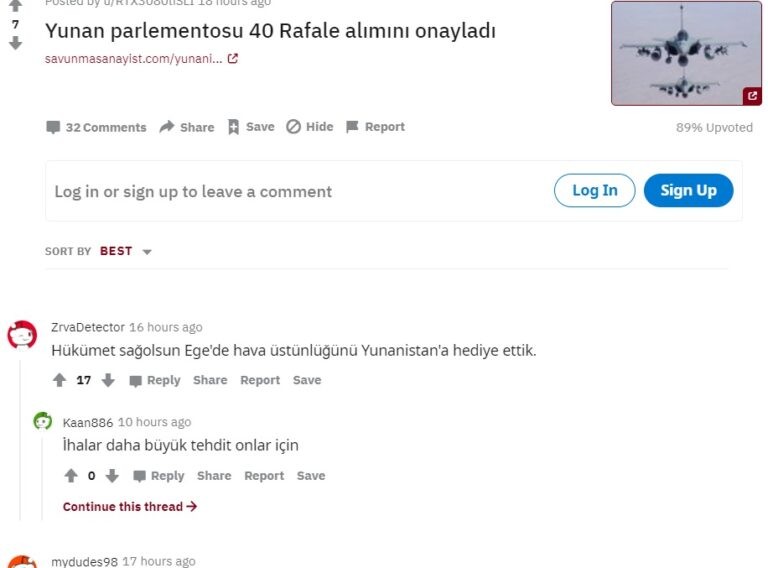The width and height of the screenshot is (768, 568).
Task: Downvote Kaan886's reply
Action: click(x=113, y=476)
